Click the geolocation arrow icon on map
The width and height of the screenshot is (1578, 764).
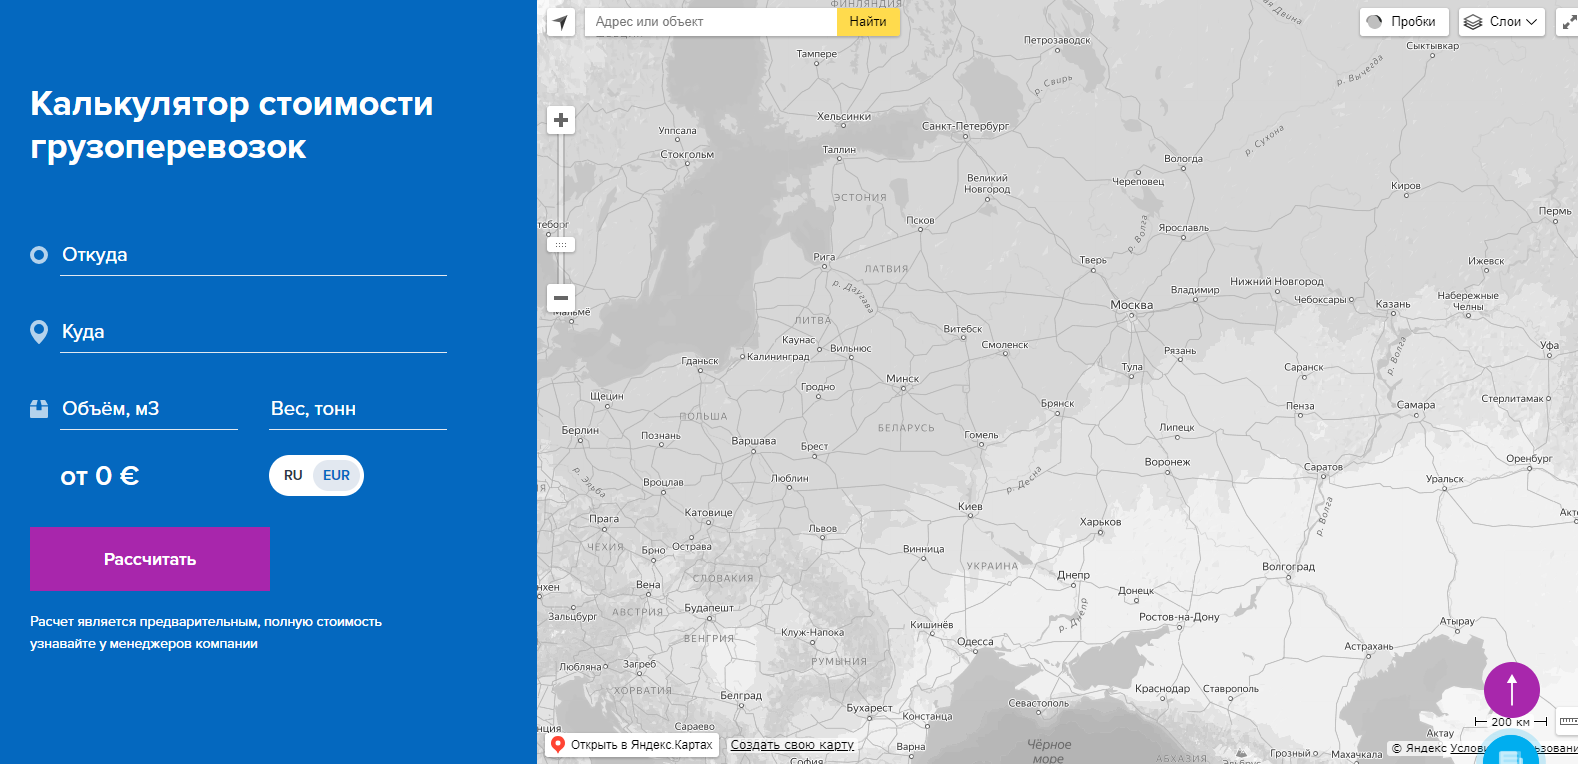[561, 22]
